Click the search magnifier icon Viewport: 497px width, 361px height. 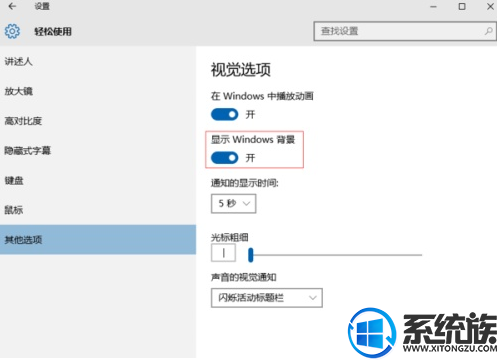[x=488, y=31]
